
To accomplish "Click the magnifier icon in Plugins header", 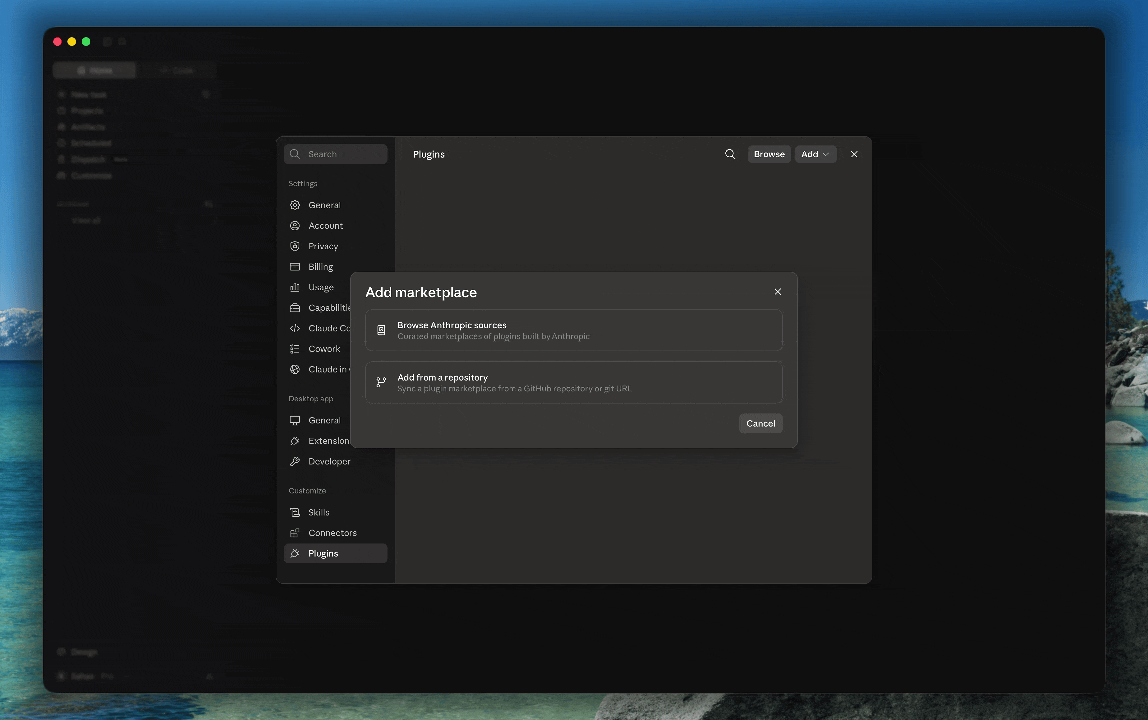I will pyautogui.click(x=730, y=154).
